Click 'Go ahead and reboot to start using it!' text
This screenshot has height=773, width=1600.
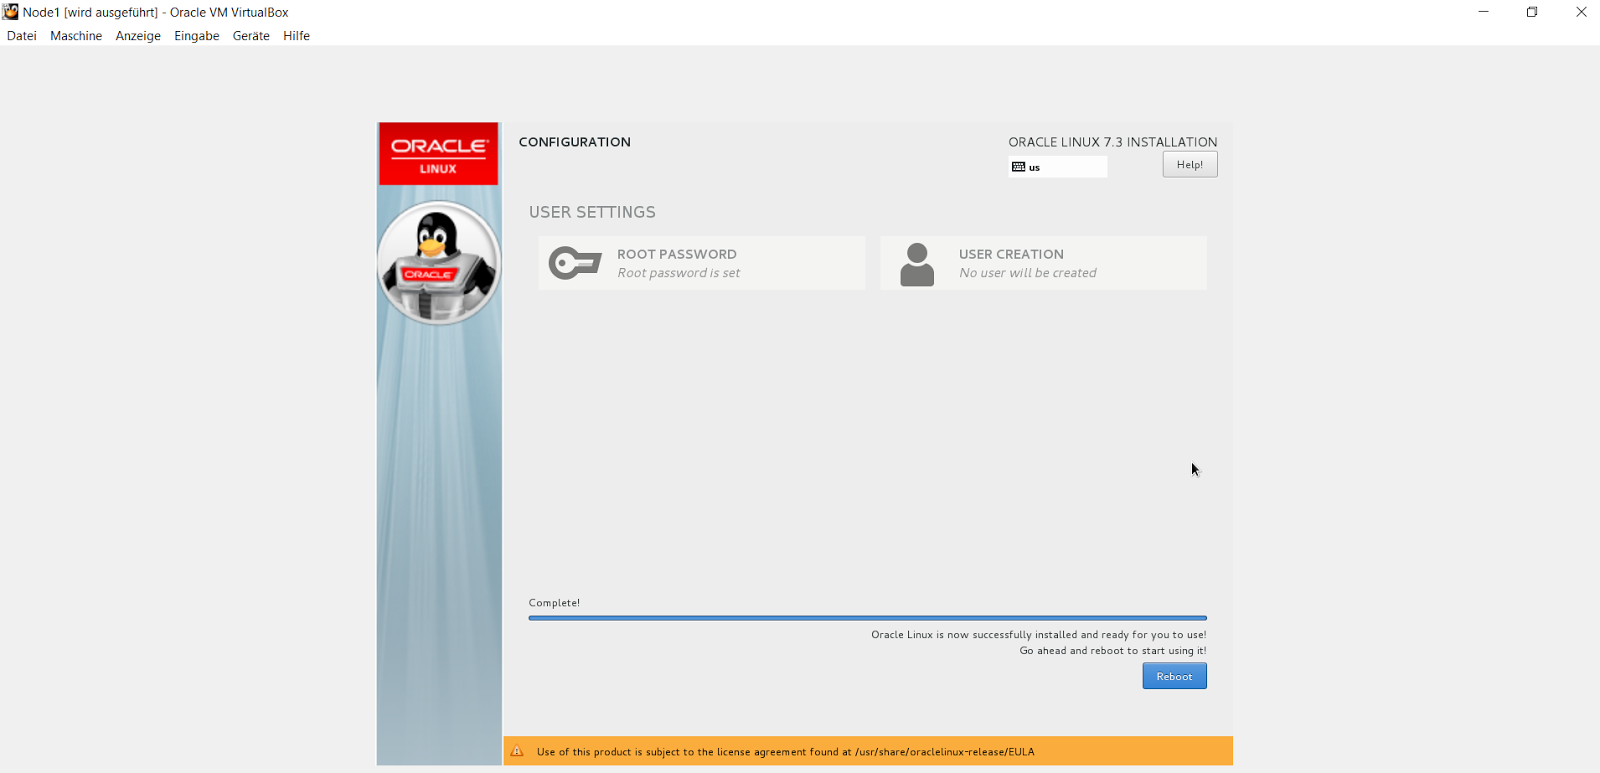pos(1112,651)
